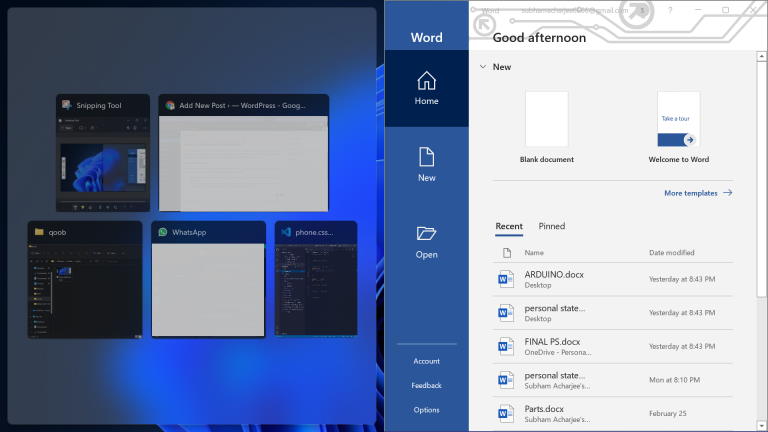The height and width of the screenshot is (432, 768).
Task: Choose the qoob File Explorer window thumbnail
Action: click(85, 286)
